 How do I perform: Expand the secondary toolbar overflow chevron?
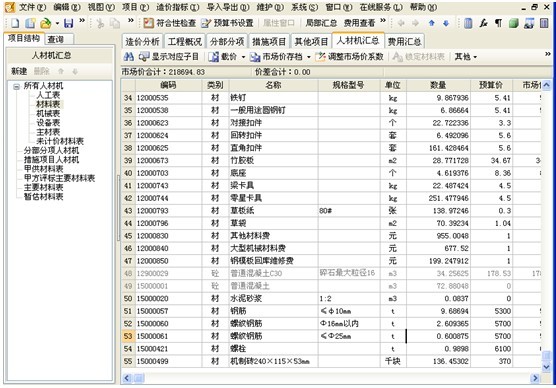point(548,54)
